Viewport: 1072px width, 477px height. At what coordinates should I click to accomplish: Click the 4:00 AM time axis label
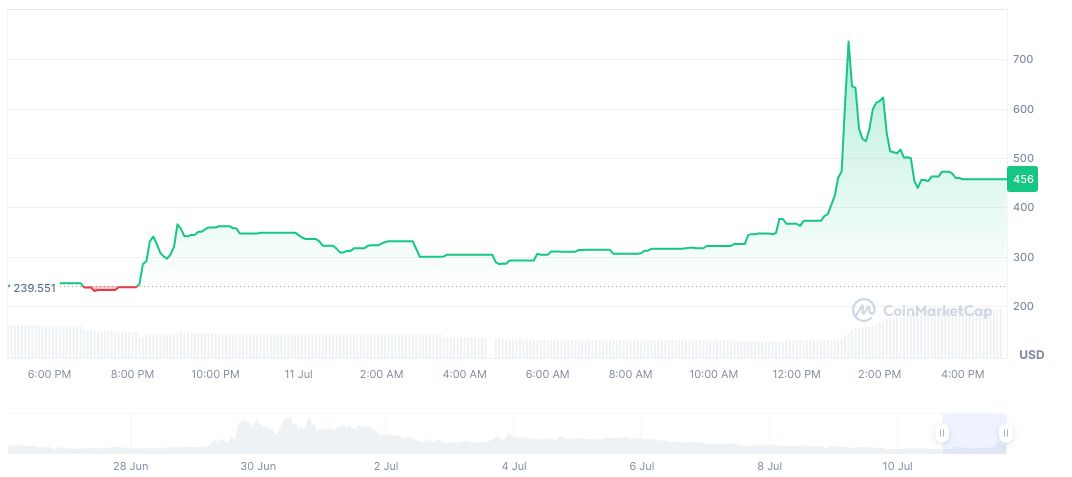click(x=465, y=374)
